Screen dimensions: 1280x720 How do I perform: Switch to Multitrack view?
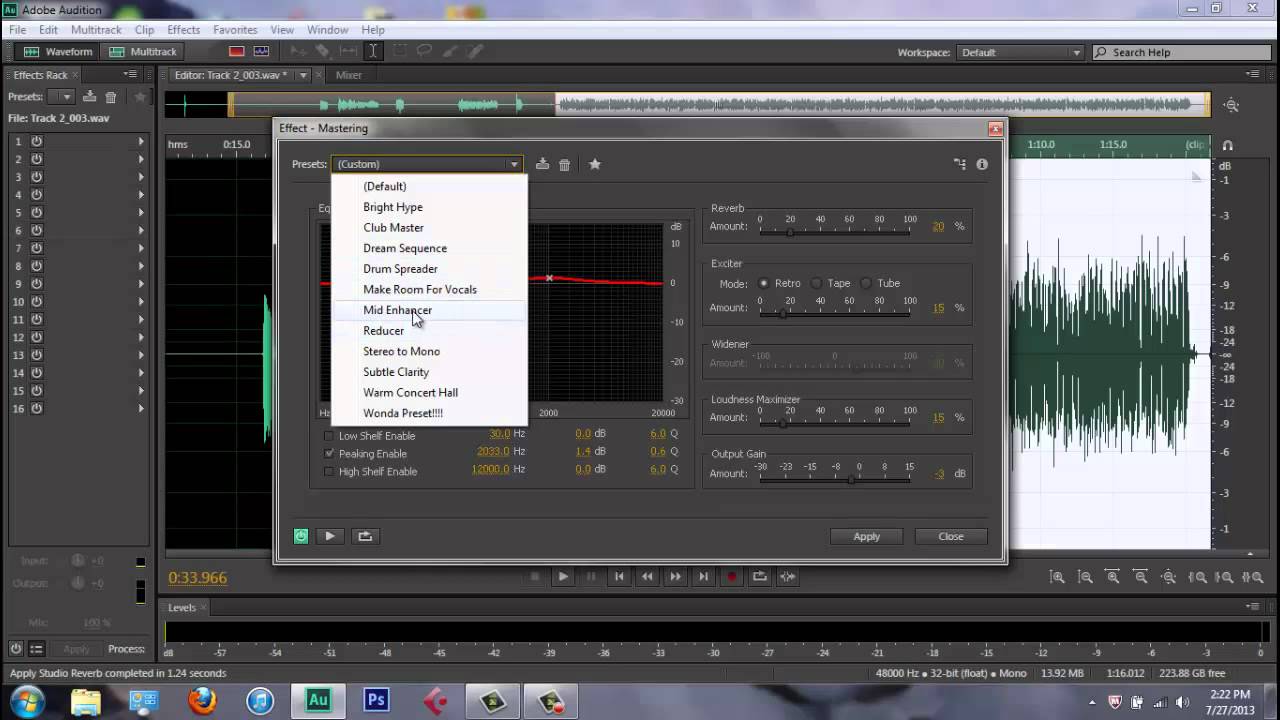pyautogui.click(x=143, y=52)
